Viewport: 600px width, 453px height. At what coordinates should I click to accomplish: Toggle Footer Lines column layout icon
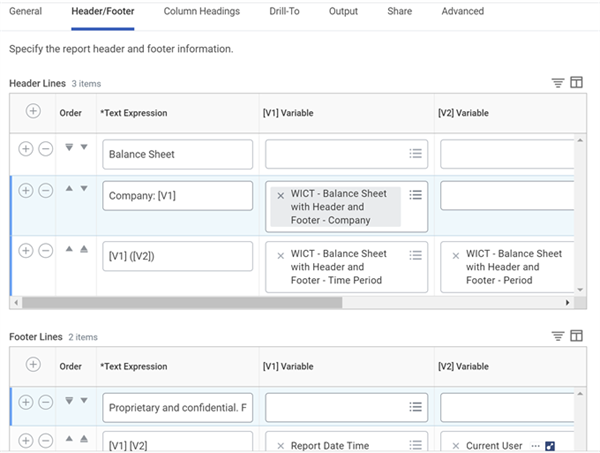[x=576, y=336]
